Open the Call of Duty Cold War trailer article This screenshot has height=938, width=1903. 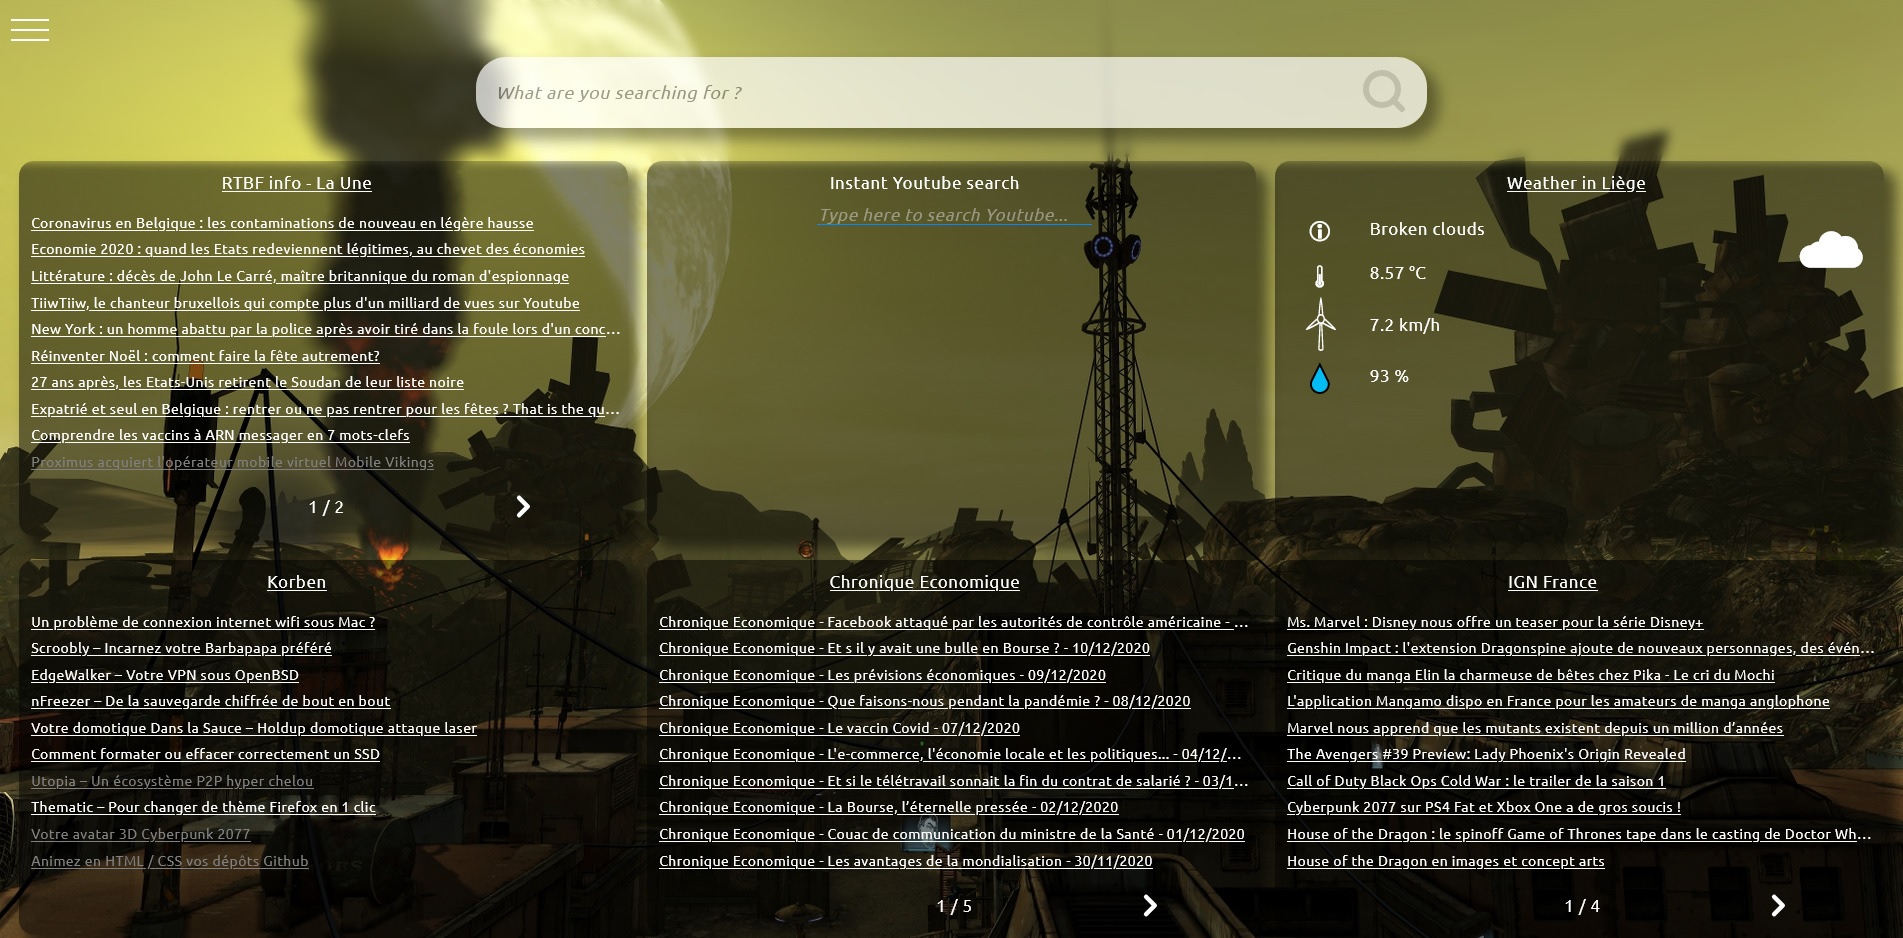pos(1476,781)
